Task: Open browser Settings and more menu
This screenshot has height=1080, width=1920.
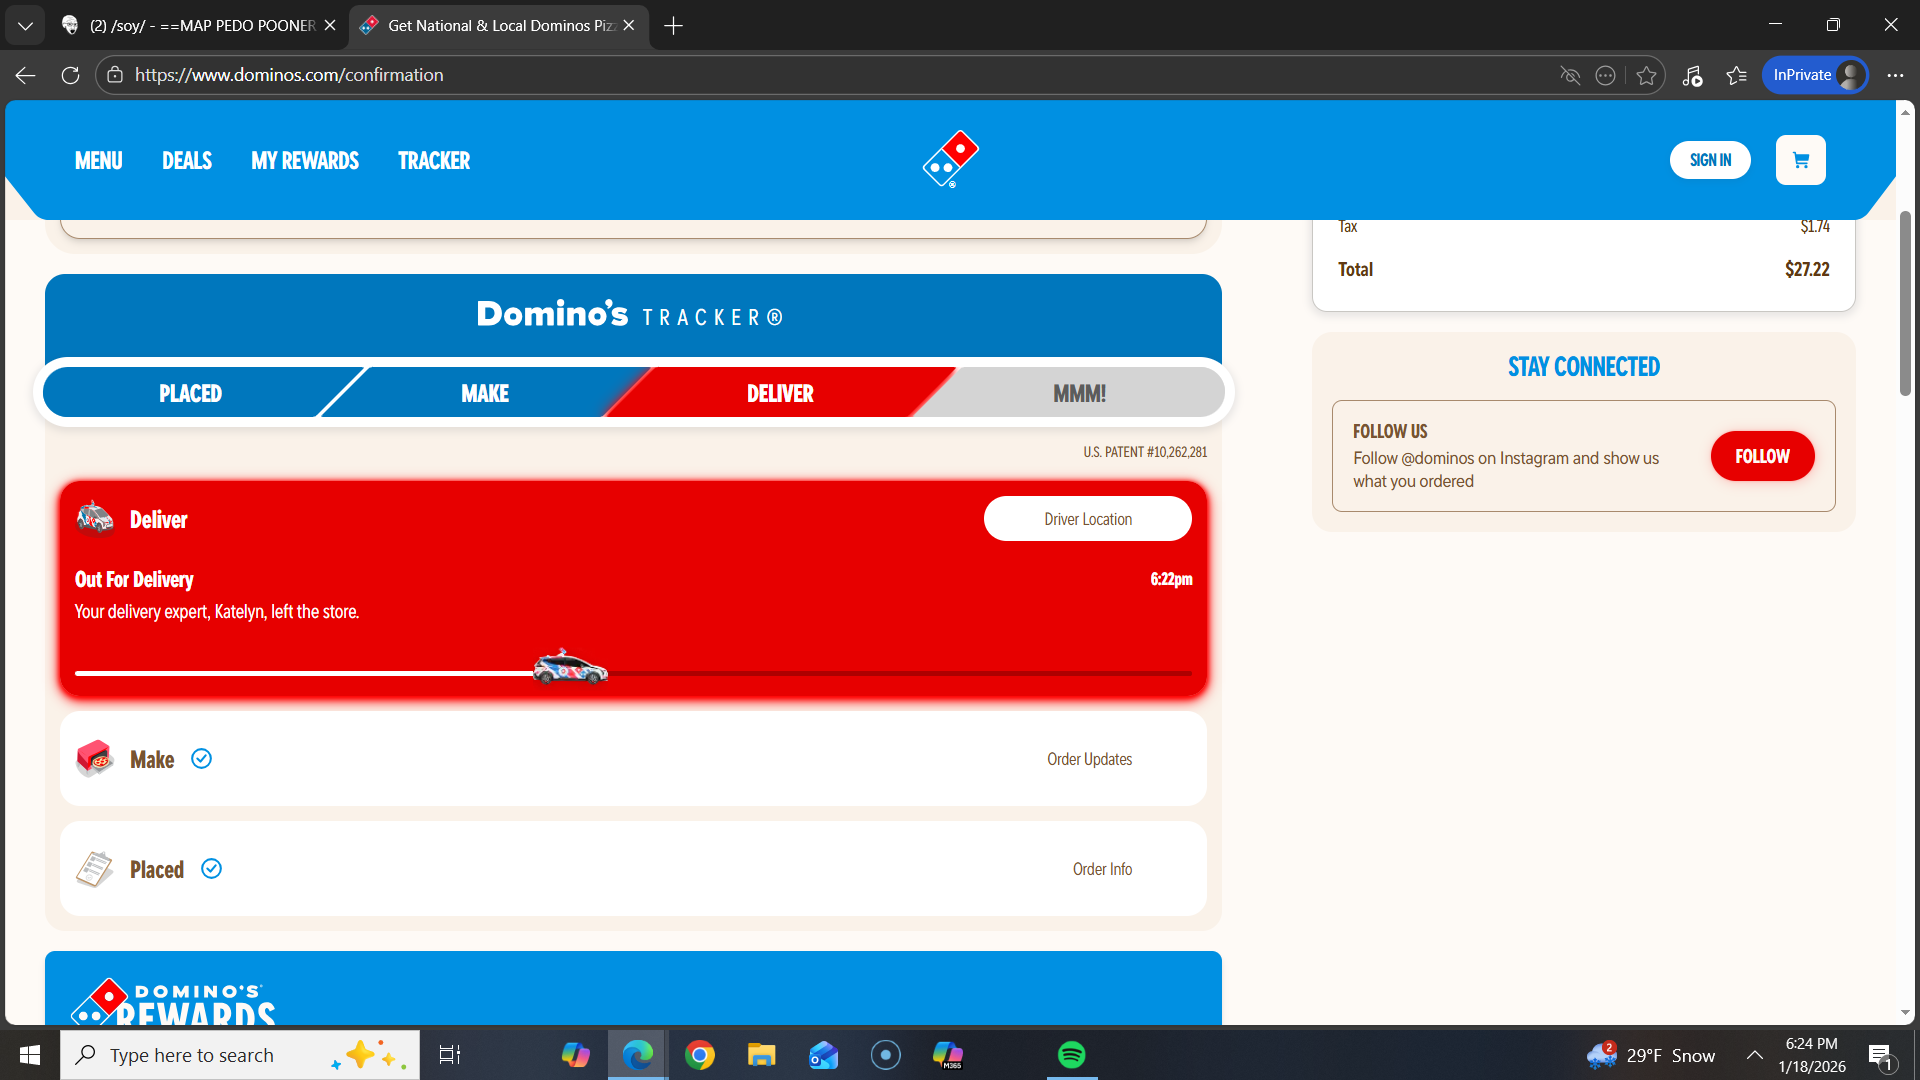Action: point(1895,75)
